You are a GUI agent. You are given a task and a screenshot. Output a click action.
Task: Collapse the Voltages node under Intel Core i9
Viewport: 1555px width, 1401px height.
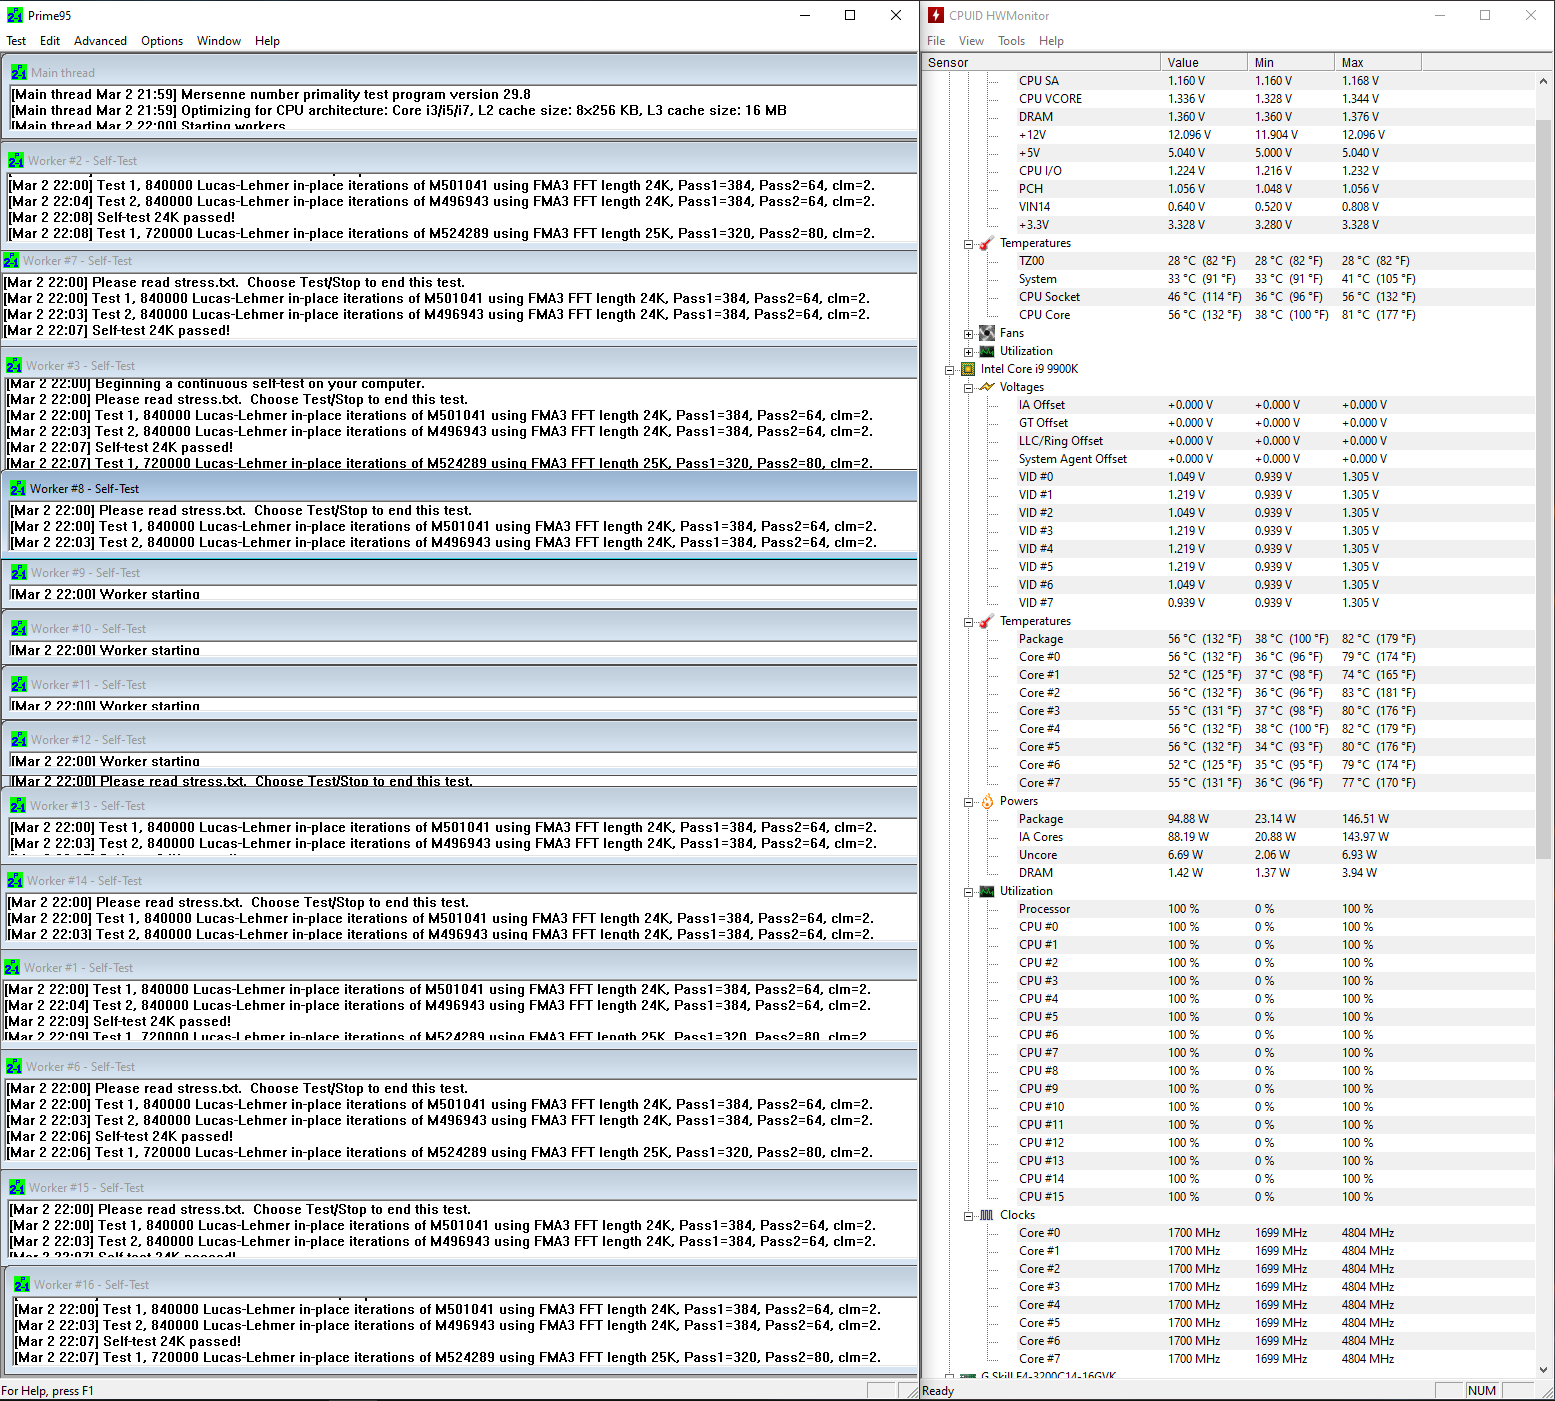[x=968, y=388]
